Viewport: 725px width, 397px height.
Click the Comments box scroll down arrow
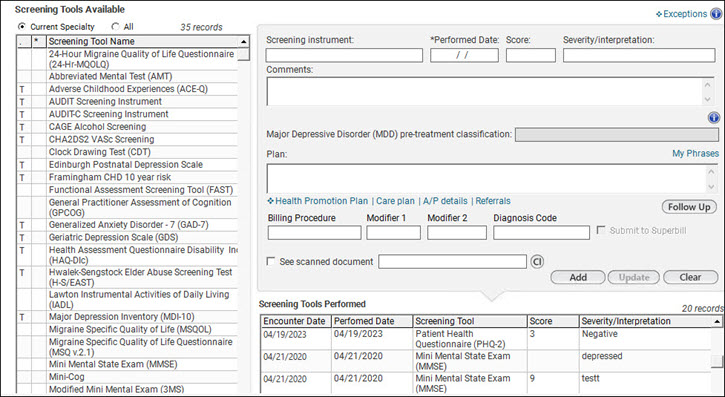(x=707, y=99)
